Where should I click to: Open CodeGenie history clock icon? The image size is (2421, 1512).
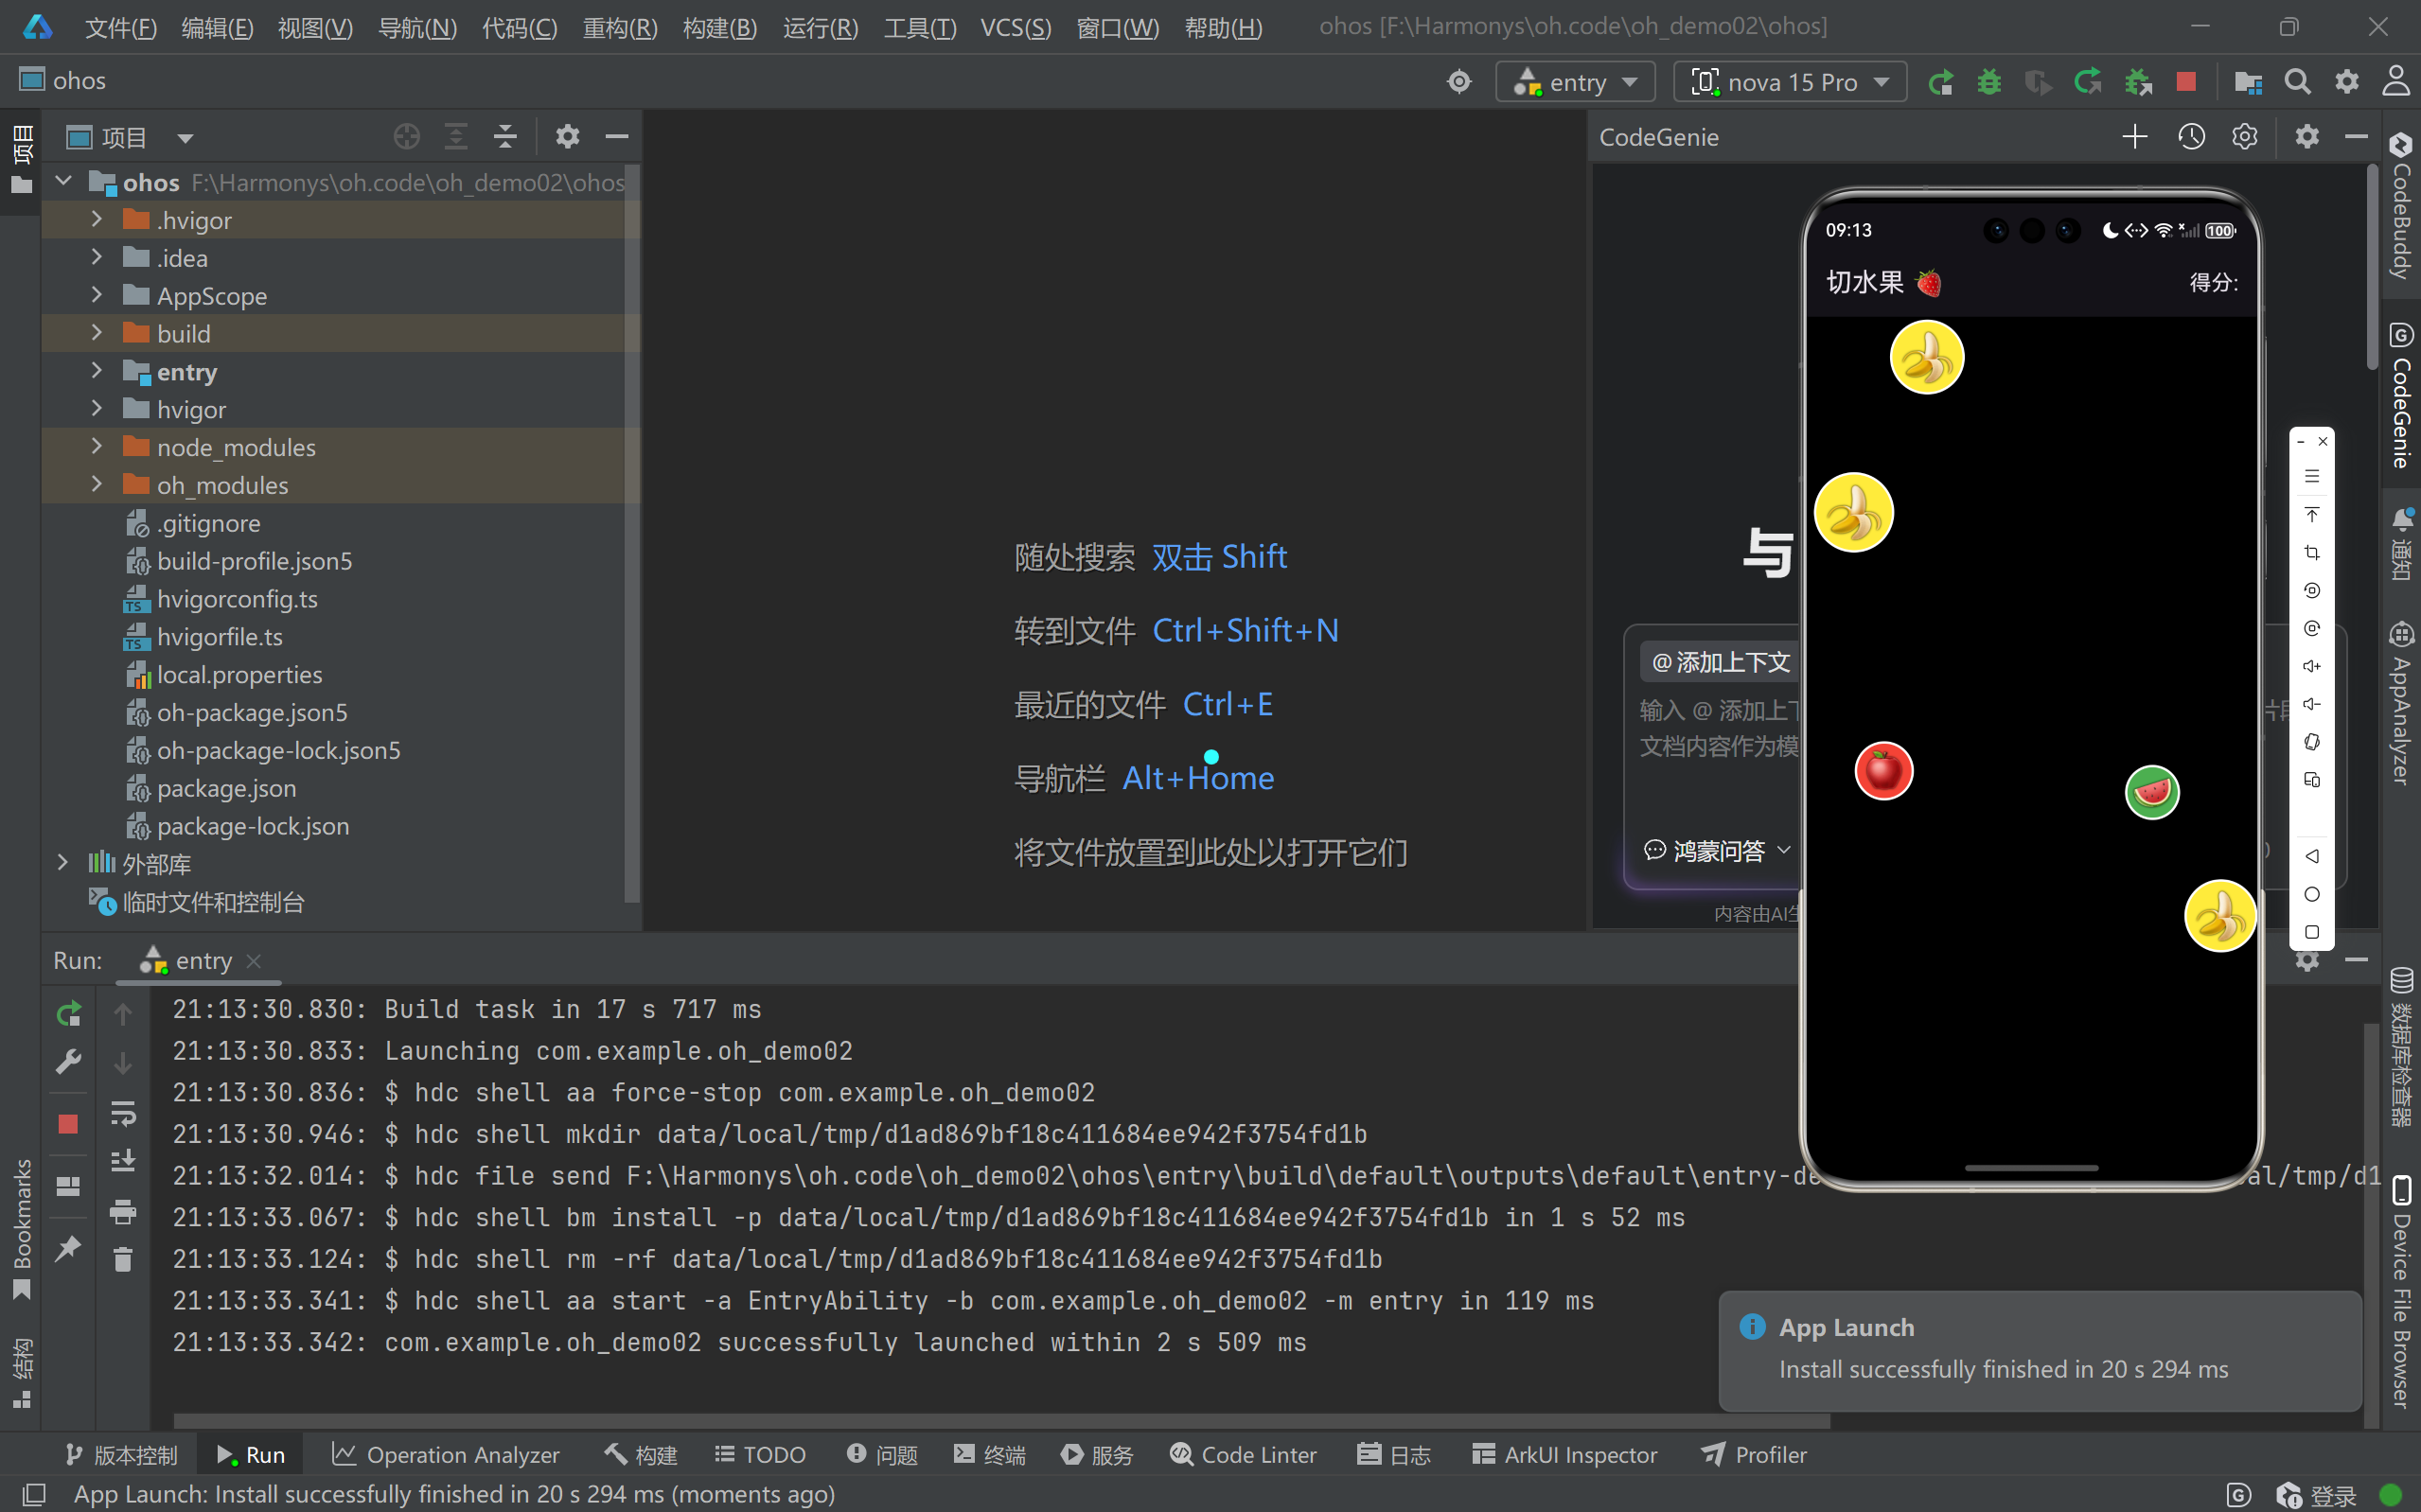[x=2190, y=137]
